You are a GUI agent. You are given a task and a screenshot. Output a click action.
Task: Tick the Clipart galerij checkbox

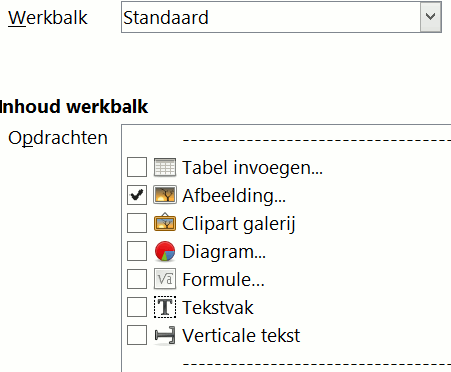coord(137,223)
